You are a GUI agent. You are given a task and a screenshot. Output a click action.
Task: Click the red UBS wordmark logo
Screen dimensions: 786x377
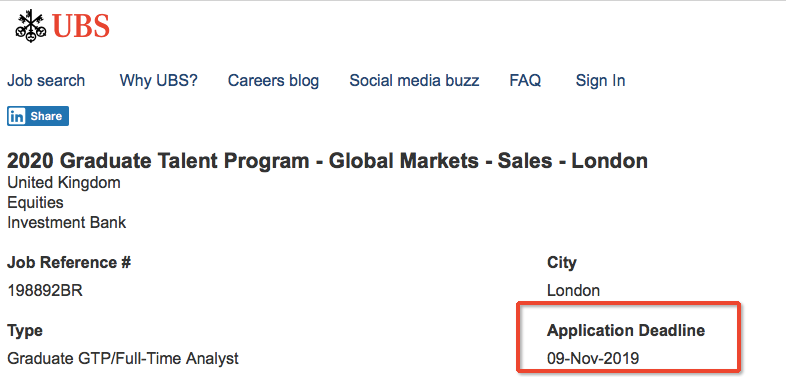[80, 27]
